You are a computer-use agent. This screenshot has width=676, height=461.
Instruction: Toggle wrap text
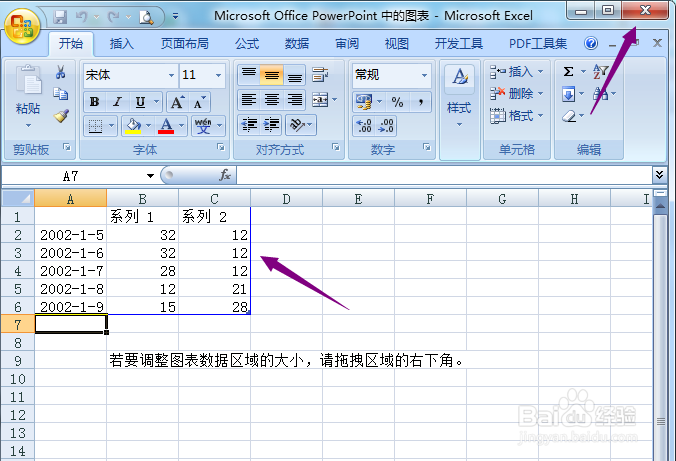[x=320, y=75]
